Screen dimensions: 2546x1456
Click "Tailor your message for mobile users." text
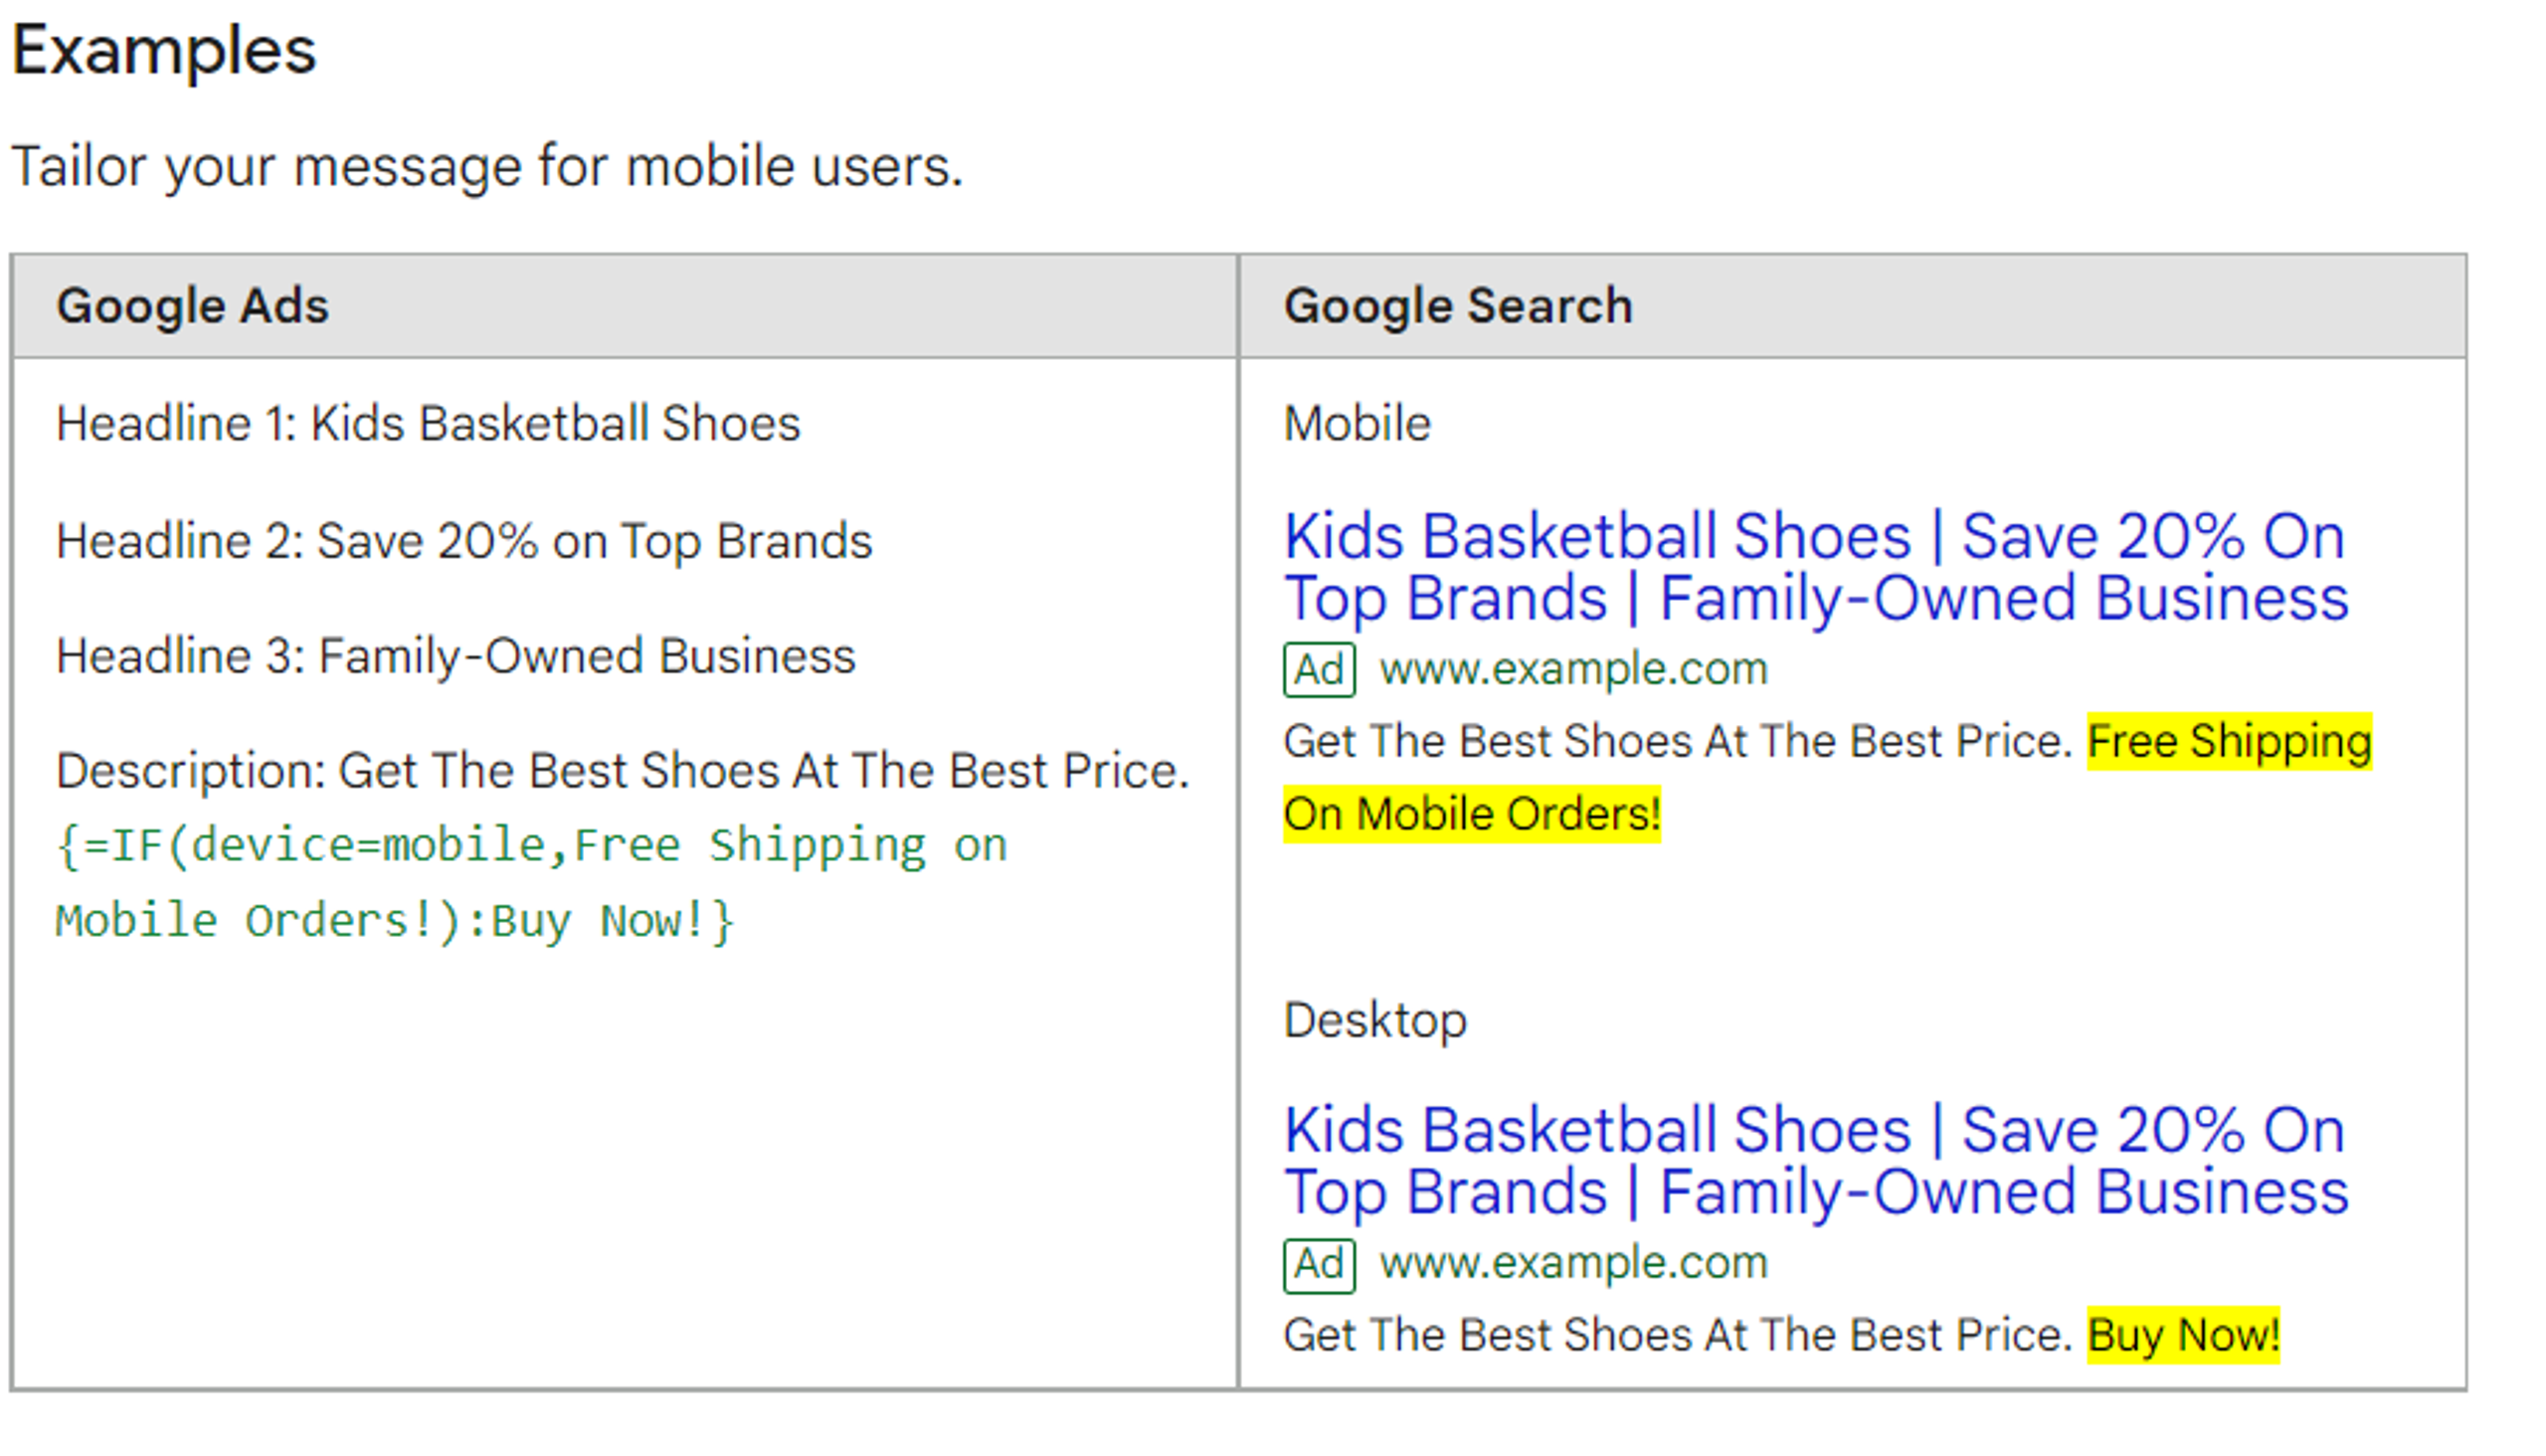point(487,166)
